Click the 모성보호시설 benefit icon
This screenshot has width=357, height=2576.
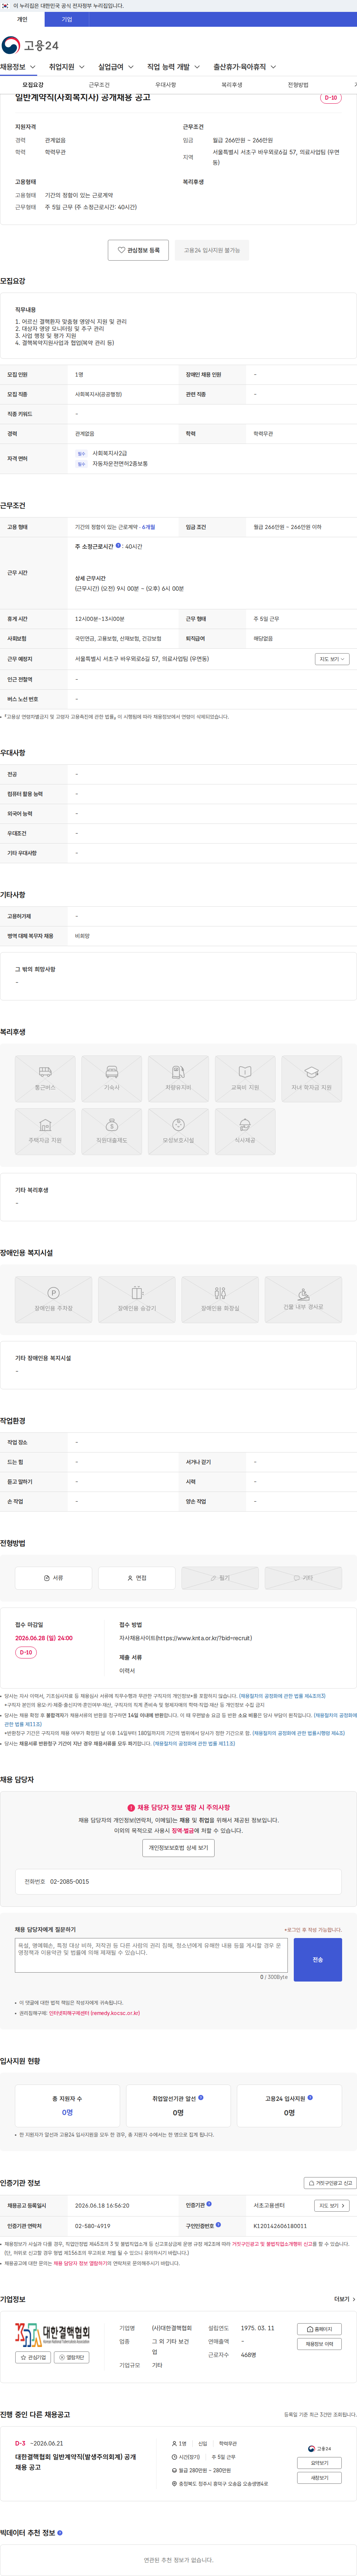point(178,1130)
